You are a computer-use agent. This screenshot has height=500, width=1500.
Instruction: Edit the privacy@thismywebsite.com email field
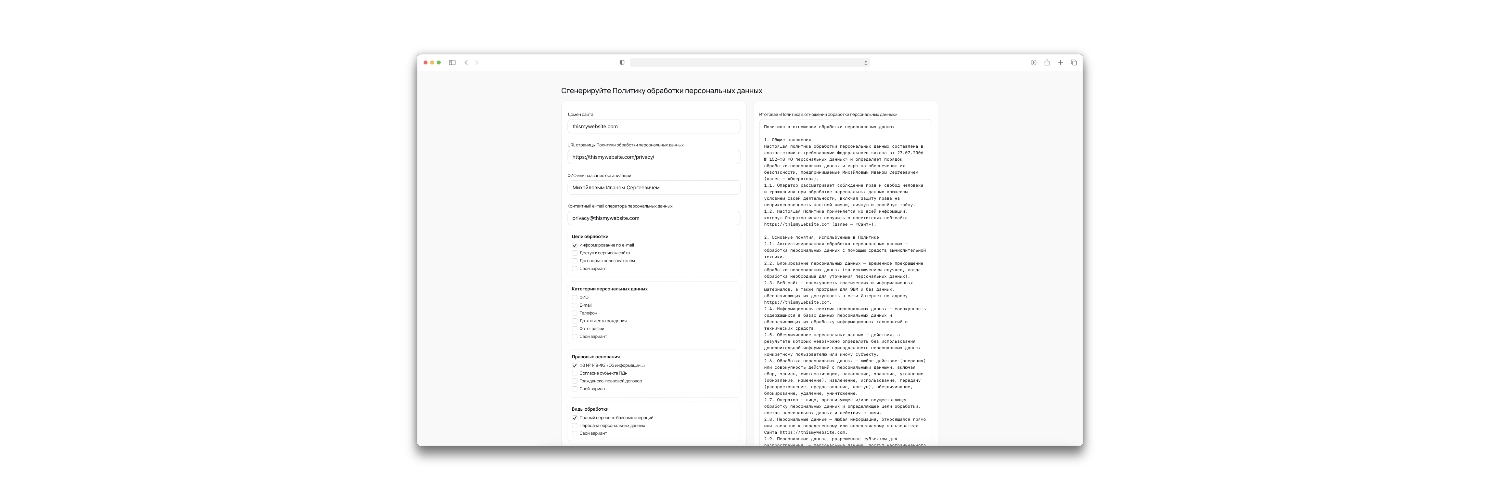click(653, 217)
